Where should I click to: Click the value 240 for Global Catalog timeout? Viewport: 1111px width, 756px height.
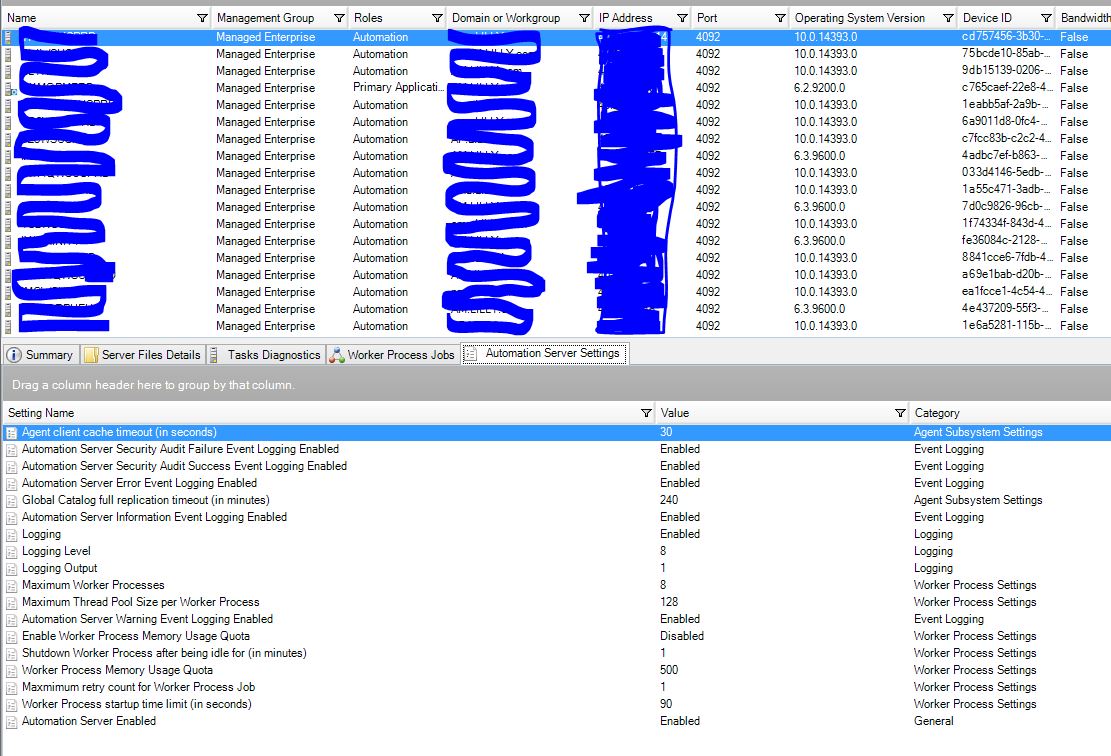point(669,500)
